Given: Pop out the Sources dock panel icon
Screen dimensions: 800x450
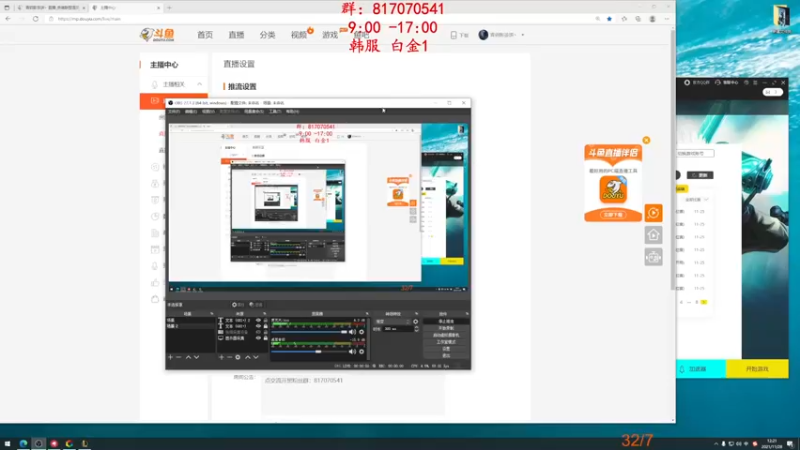Looking at the screenshot, I should point(264,314).
